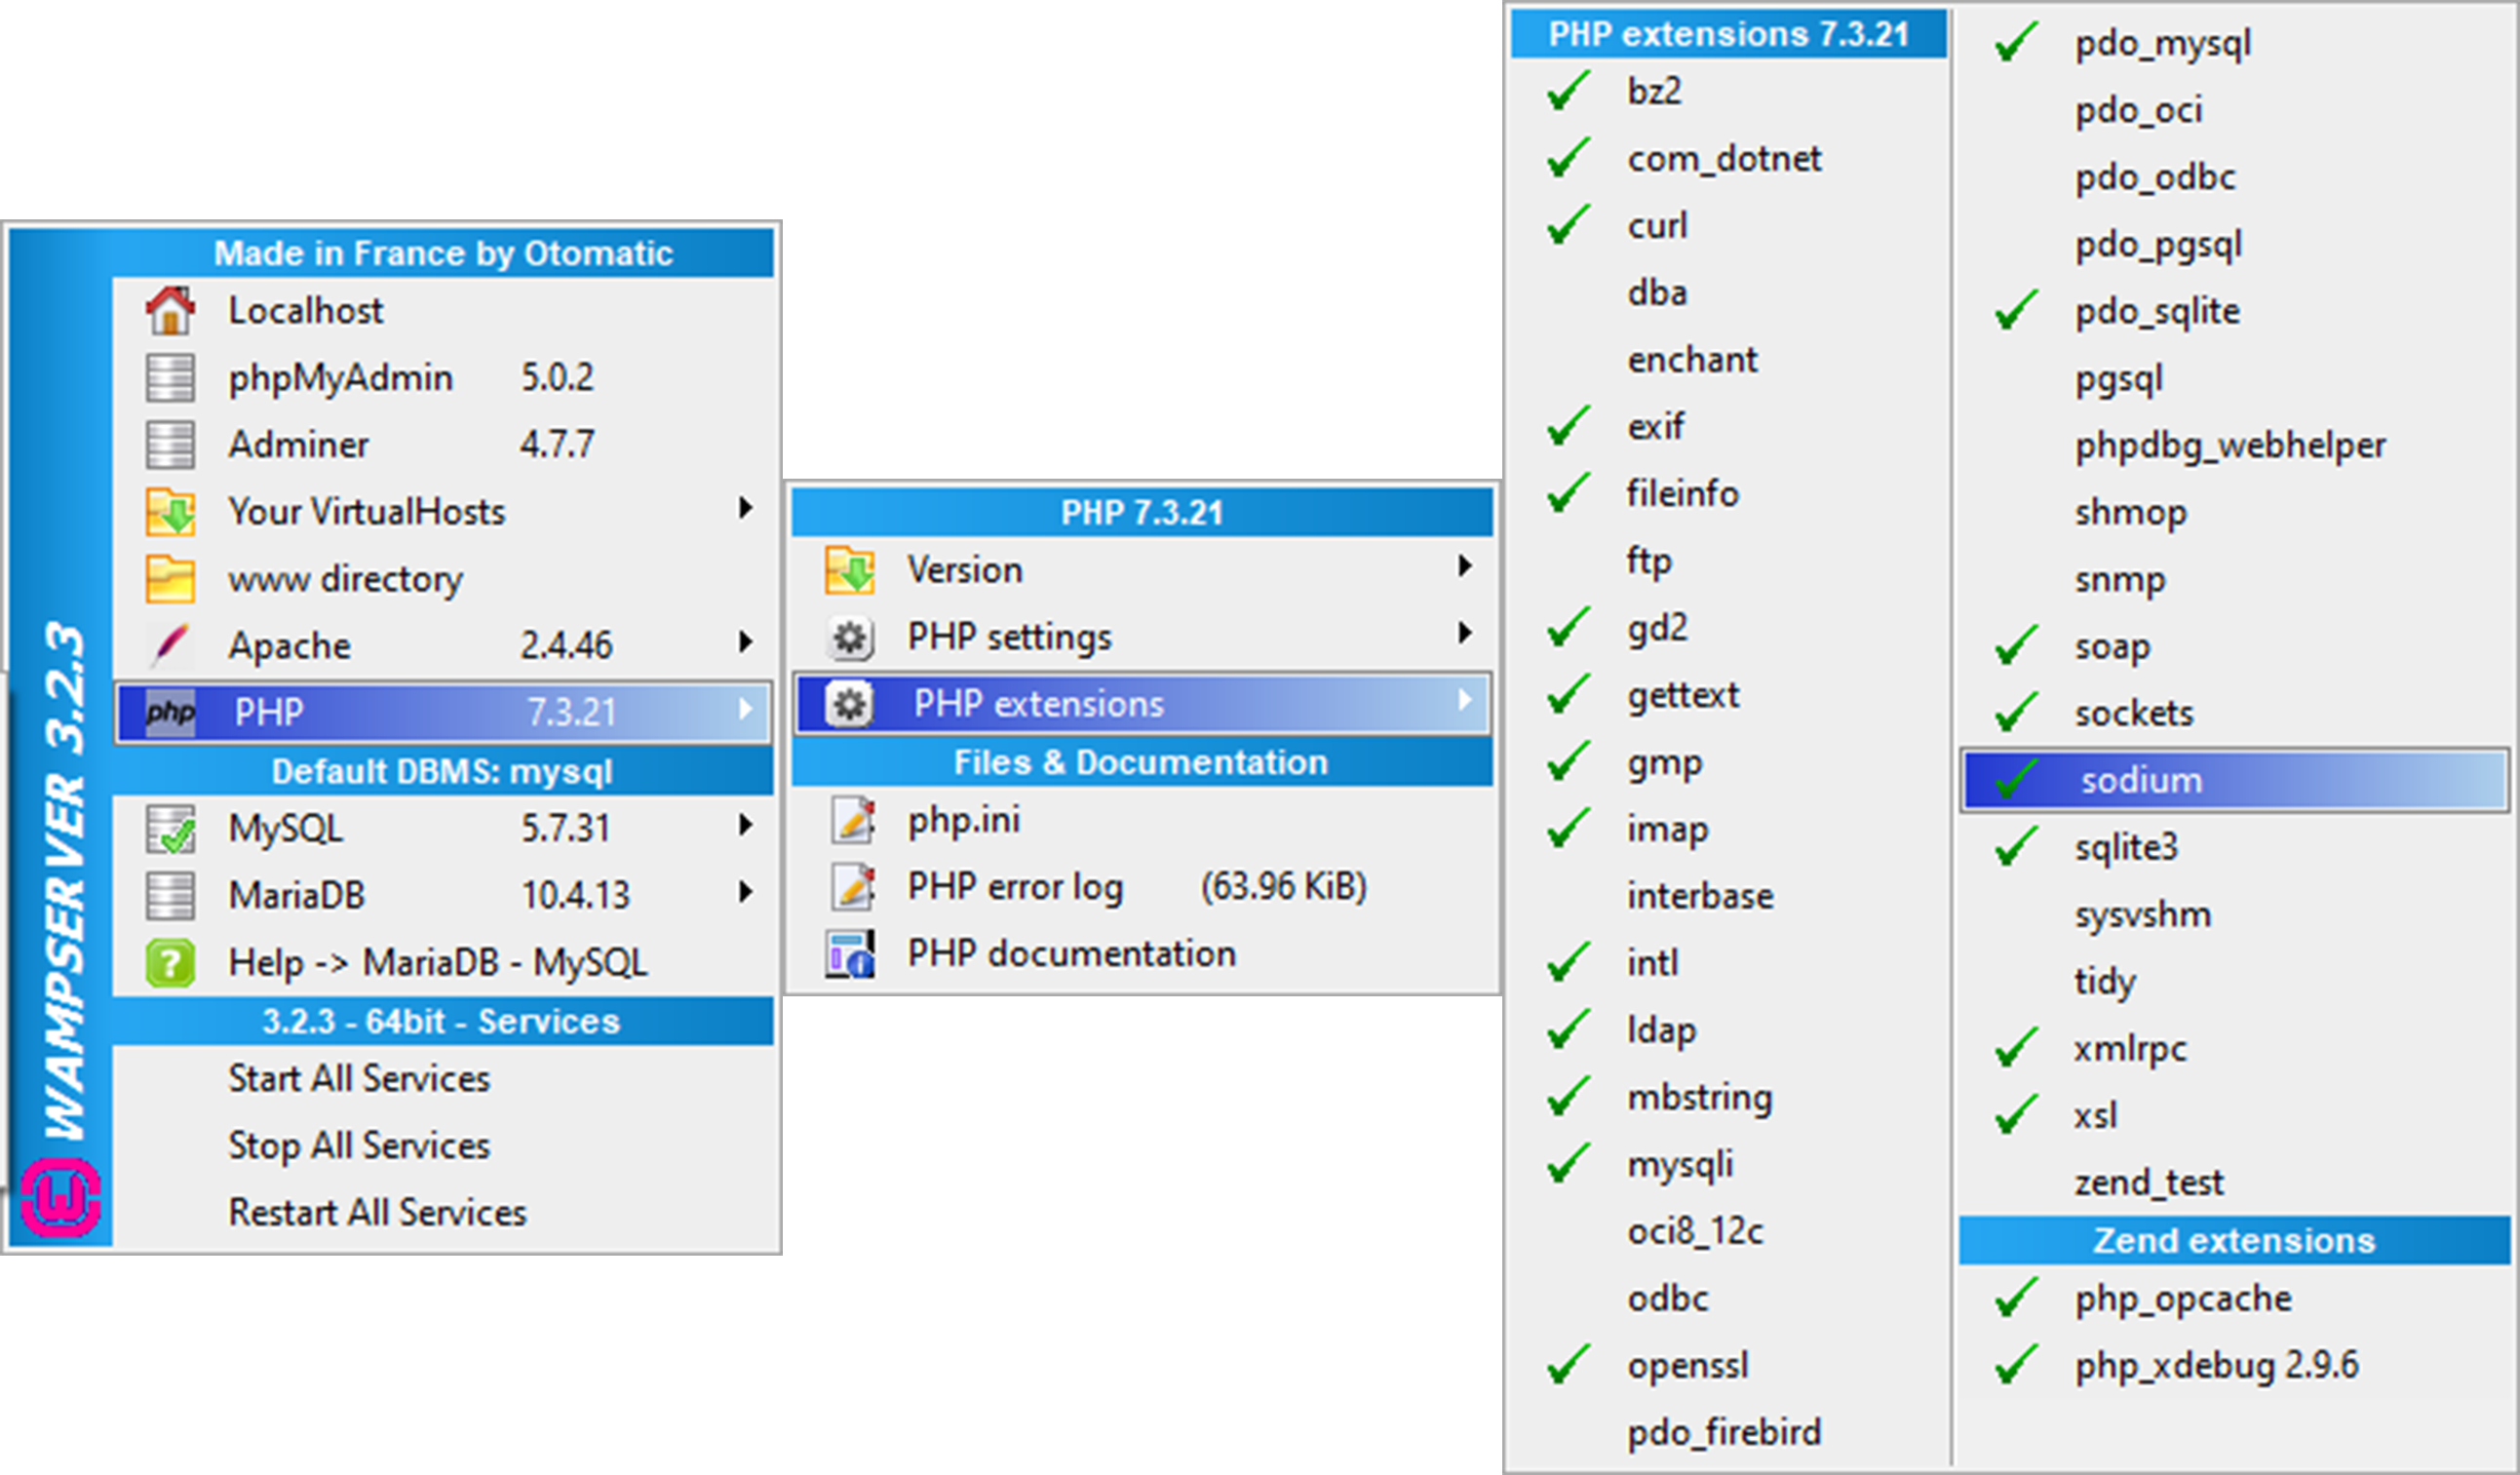Click the Version folder icon
The image size is (2520, 1475).
pyautogui.click(x=850, y=570)
